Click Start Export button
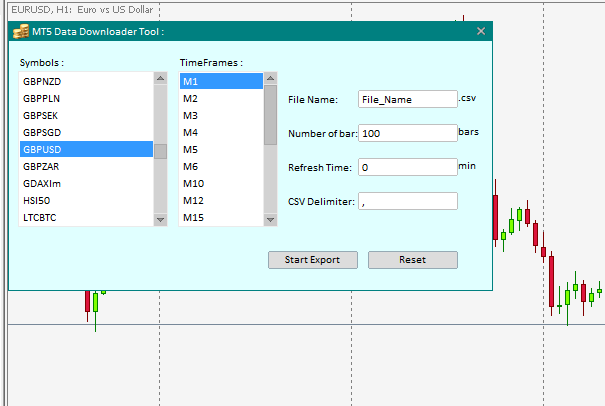The image size is (605, 406). tap(313, 260)
